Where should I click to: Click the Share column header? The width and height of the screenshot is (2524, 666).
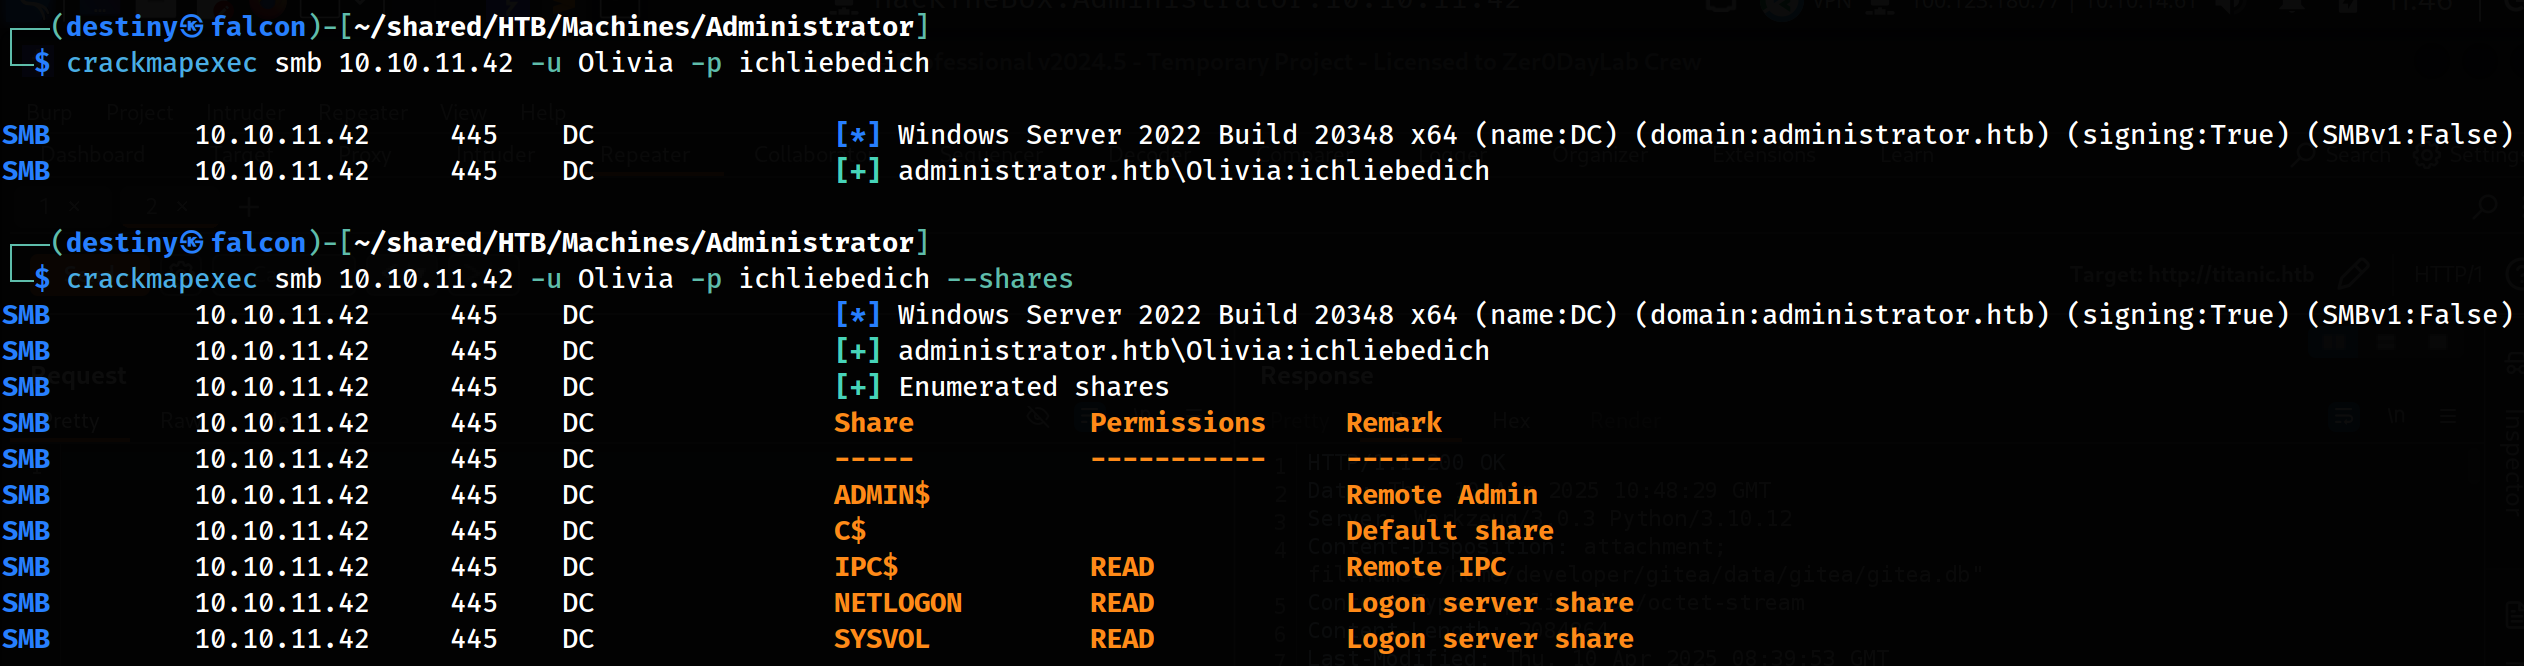873,423
